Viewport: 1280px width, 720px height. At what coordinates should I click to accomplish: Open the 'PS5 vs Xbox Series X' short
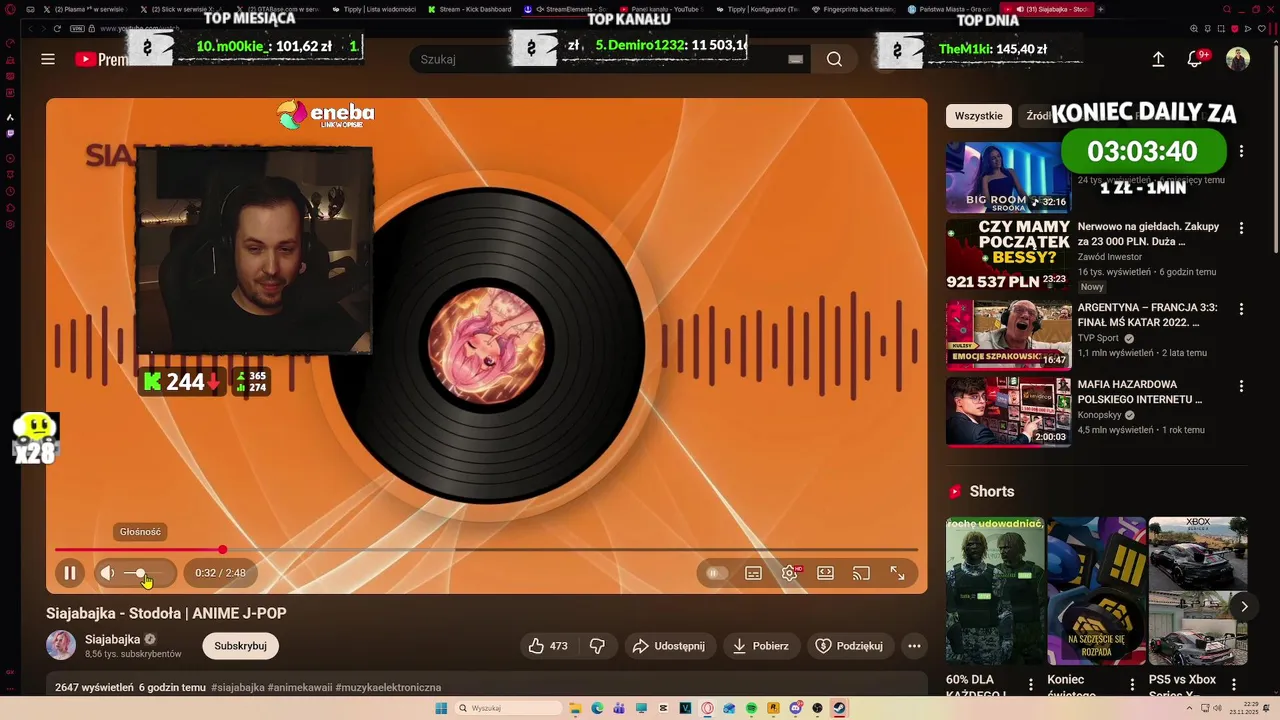click(1198, 591)
